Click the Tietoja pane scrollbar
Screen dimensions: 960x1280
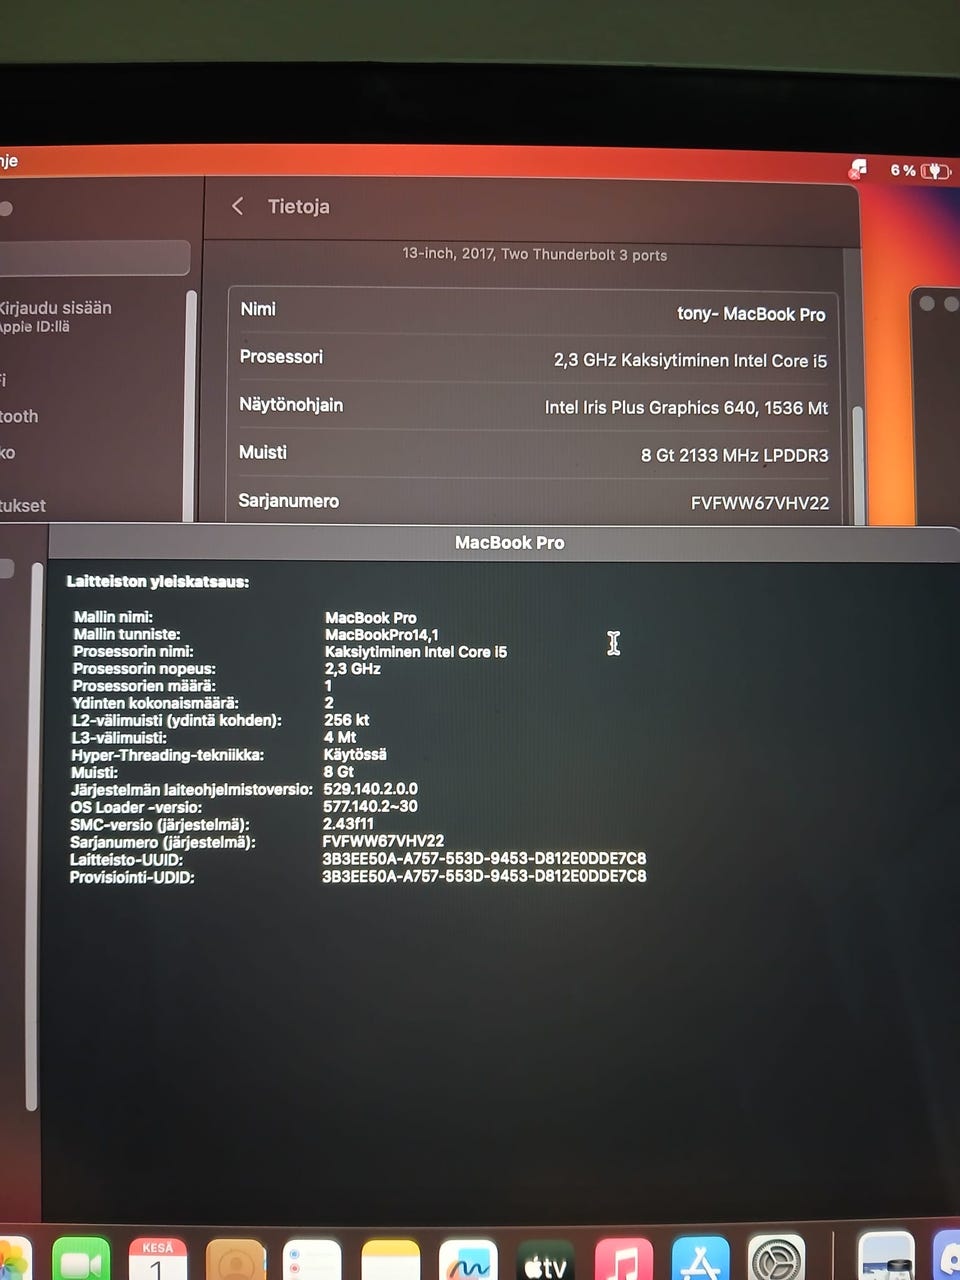coord(857,465)
